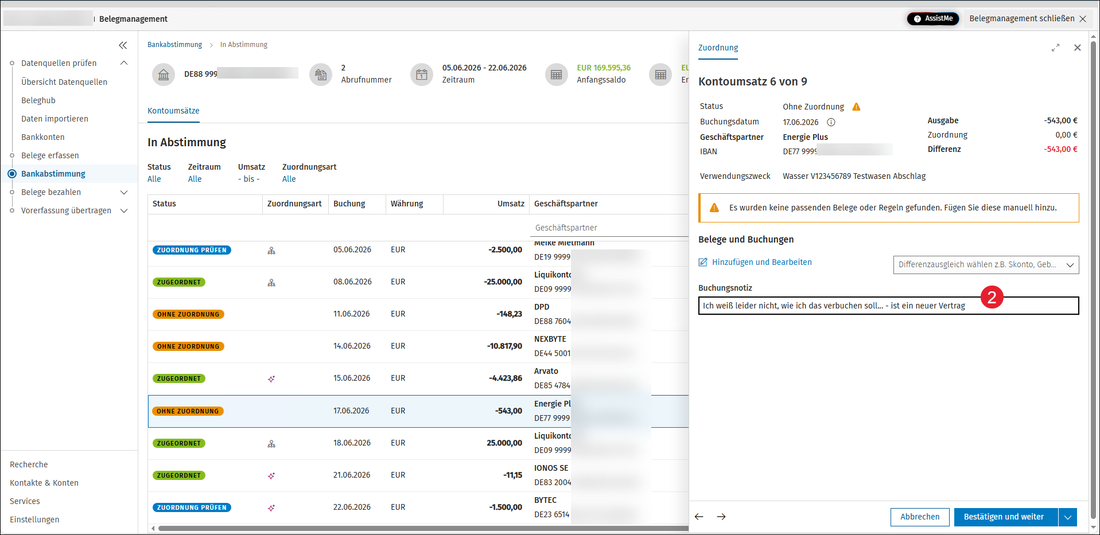Select Bankabstimmung in the sidebar
Screen dimensions: 1100x535
click(x=53, y=174)
